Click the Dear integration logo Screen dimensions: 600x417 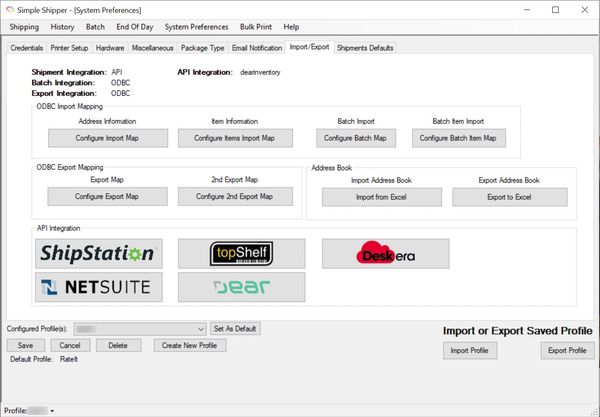pos(241,287)
